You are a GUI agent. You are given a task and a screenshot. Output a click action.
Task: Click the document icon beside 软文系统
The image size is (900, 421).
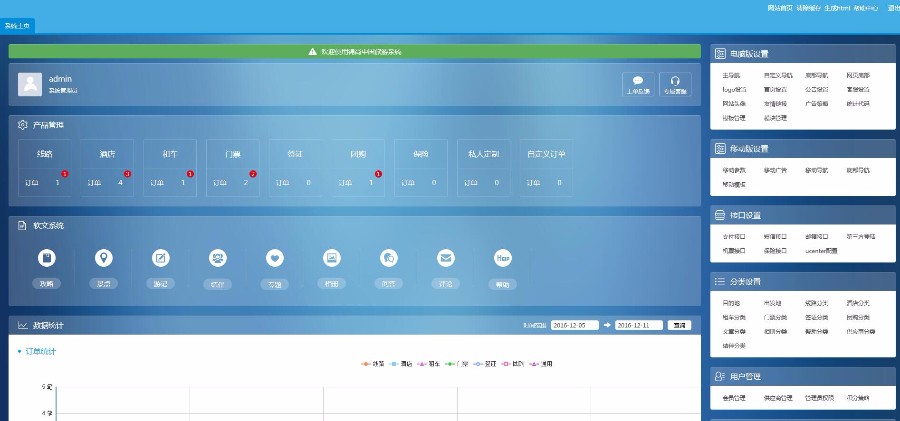coord(22,226)
